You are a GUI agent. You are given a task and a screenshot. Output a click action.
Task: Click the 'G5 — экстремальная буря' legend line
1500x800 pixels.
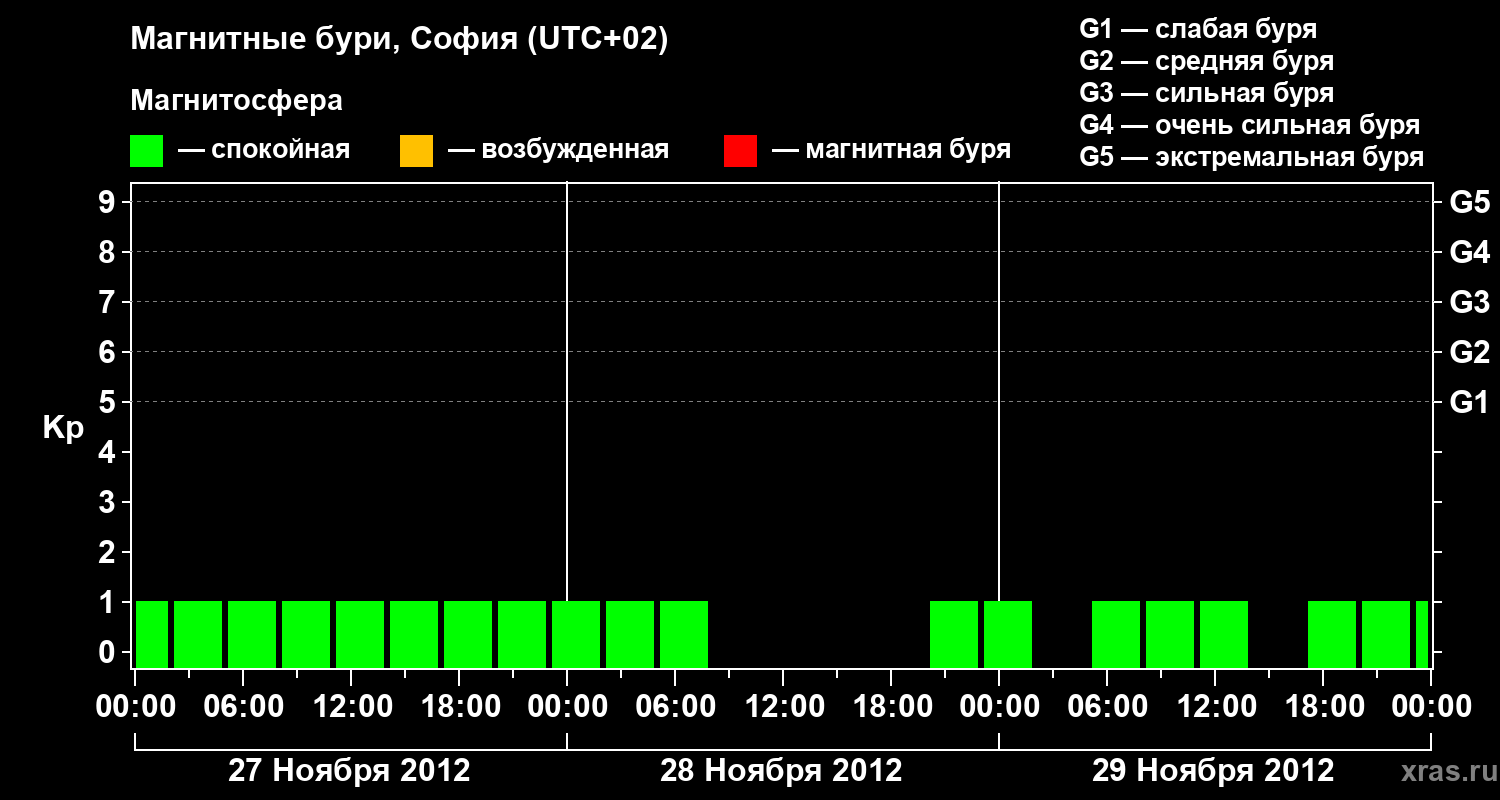point(1252,157)
